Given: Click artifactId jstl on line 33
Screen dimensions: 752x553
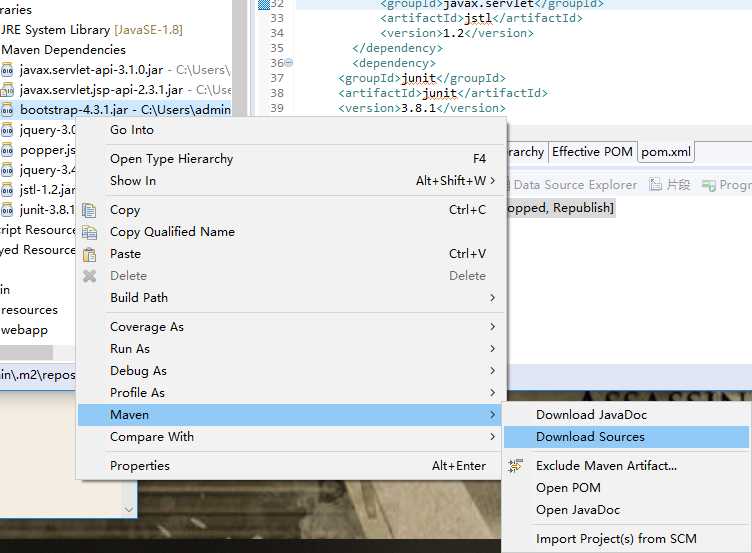Looking at the screenshot, I should tap(478, 19).
